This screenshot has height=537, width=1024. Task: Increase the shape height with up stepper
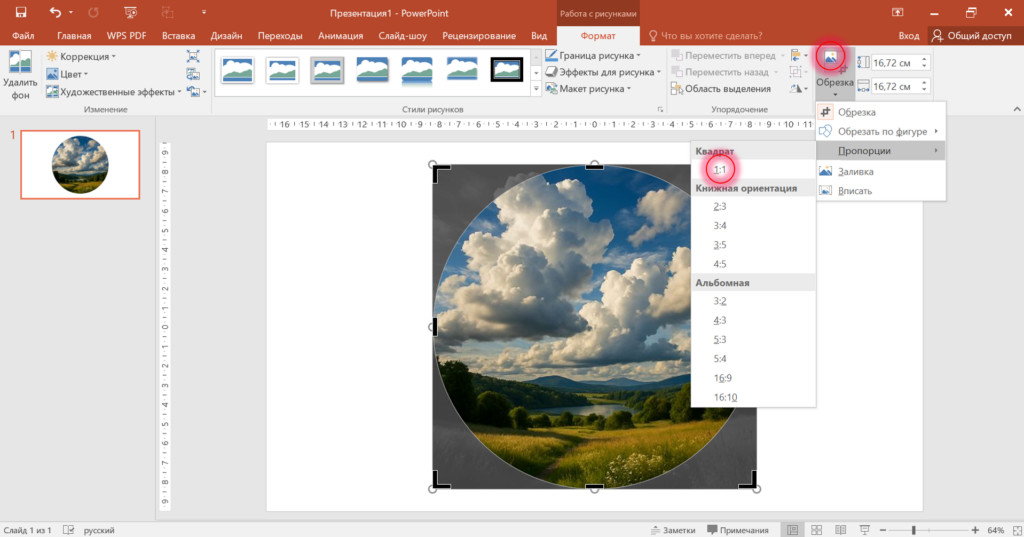pyautogui.click(x=924, y=59)
